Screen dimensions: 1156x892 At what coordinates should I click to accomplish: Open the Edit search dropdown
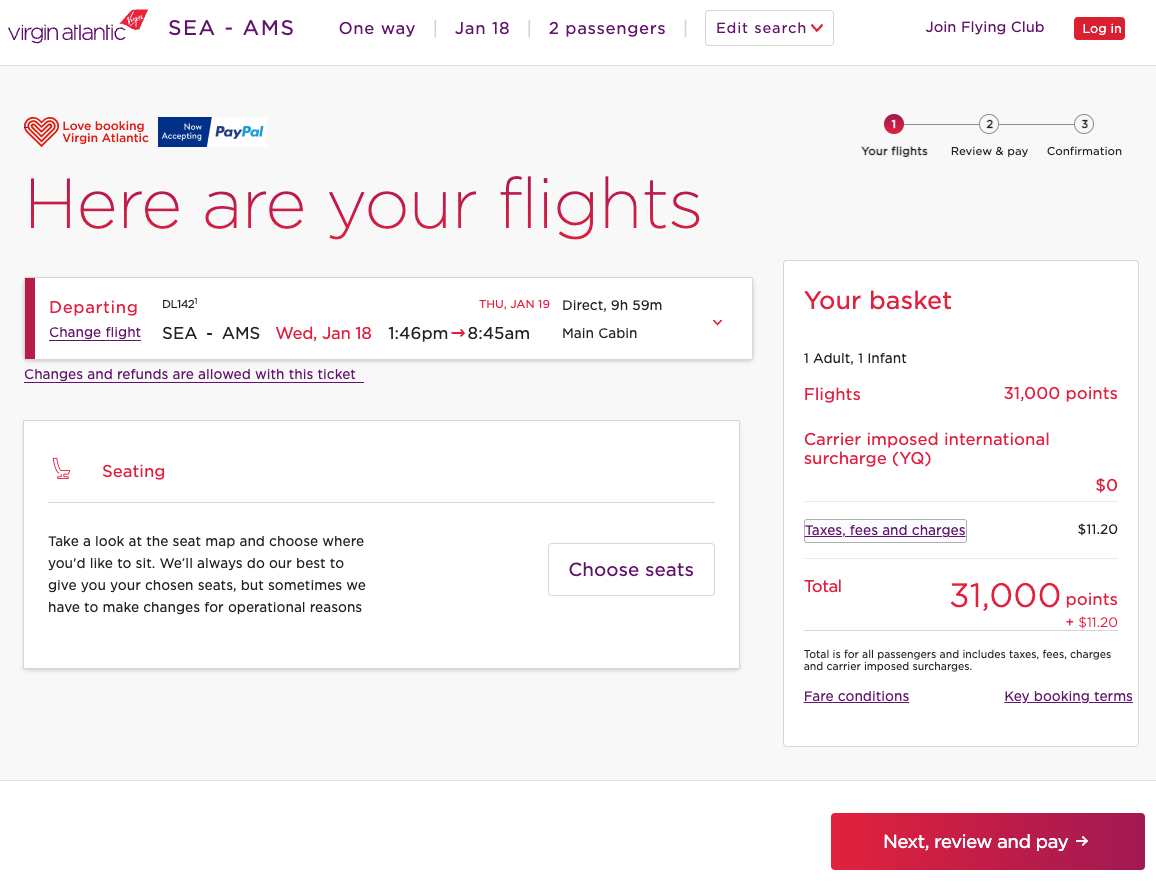(x=769, y=28)
